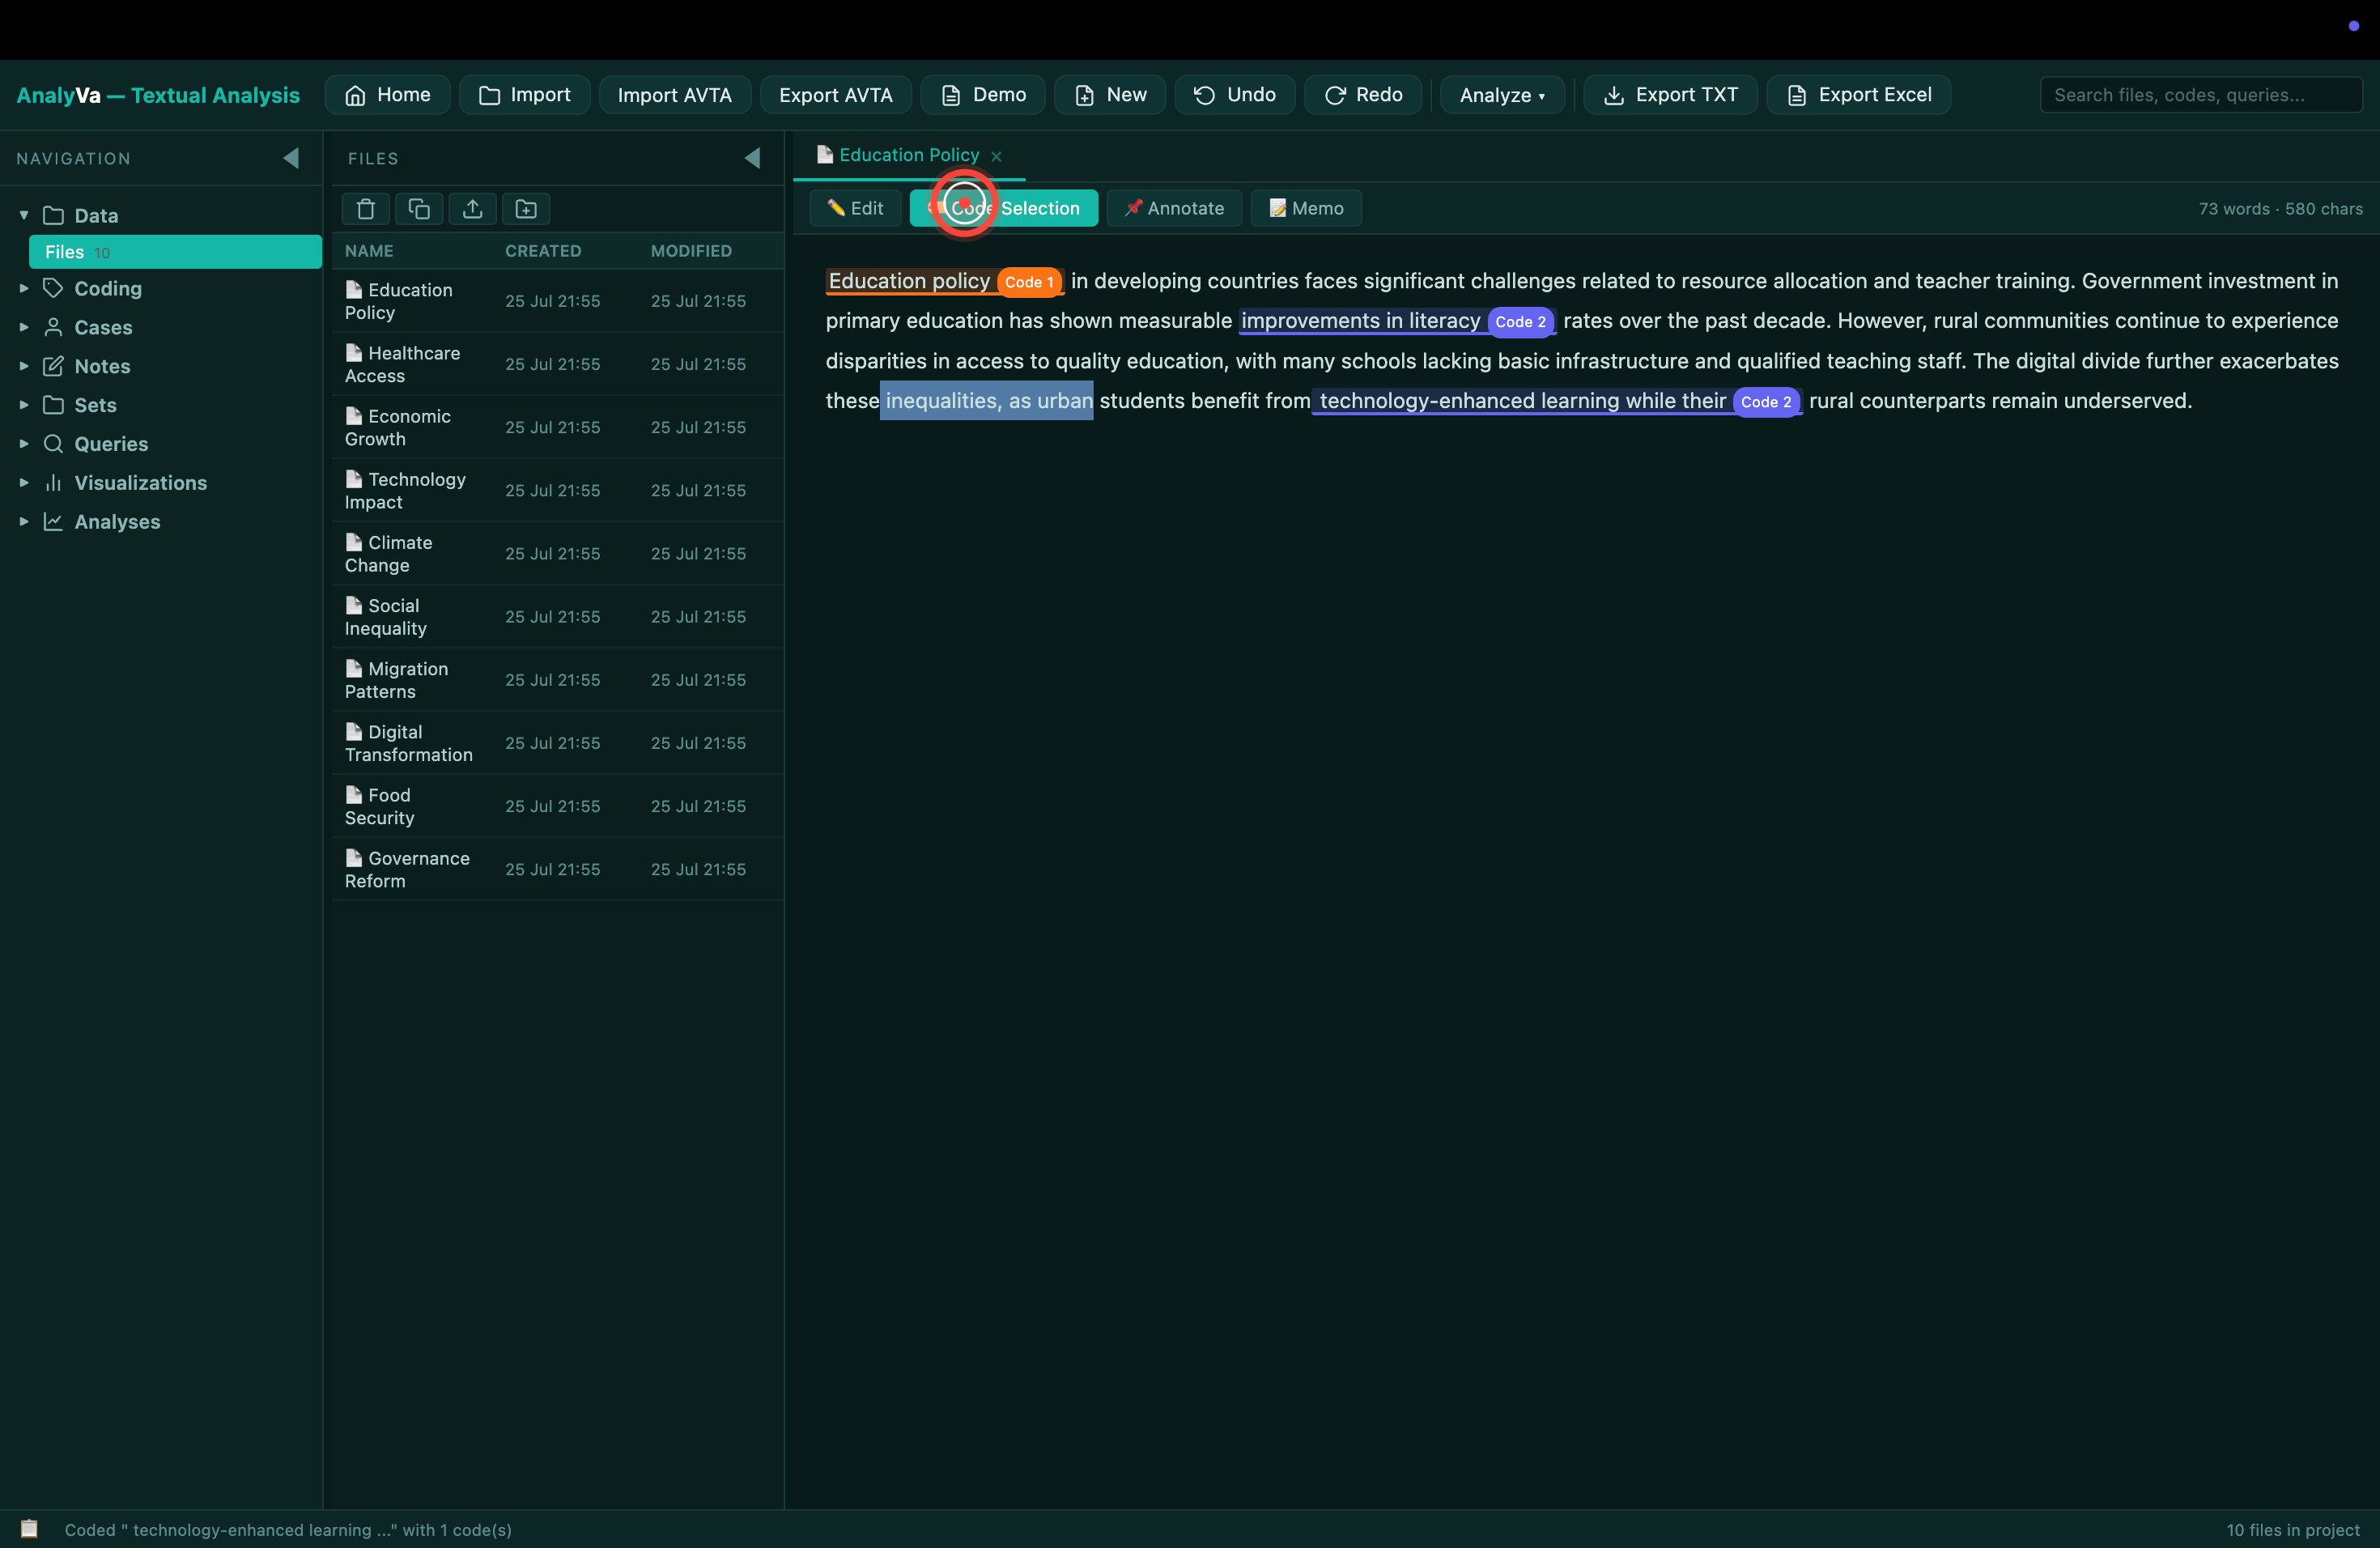The width and height of the screenshot is (2380, 1548).
Task: Collapse the Navigation panel arrow
Action: point(291,158)
